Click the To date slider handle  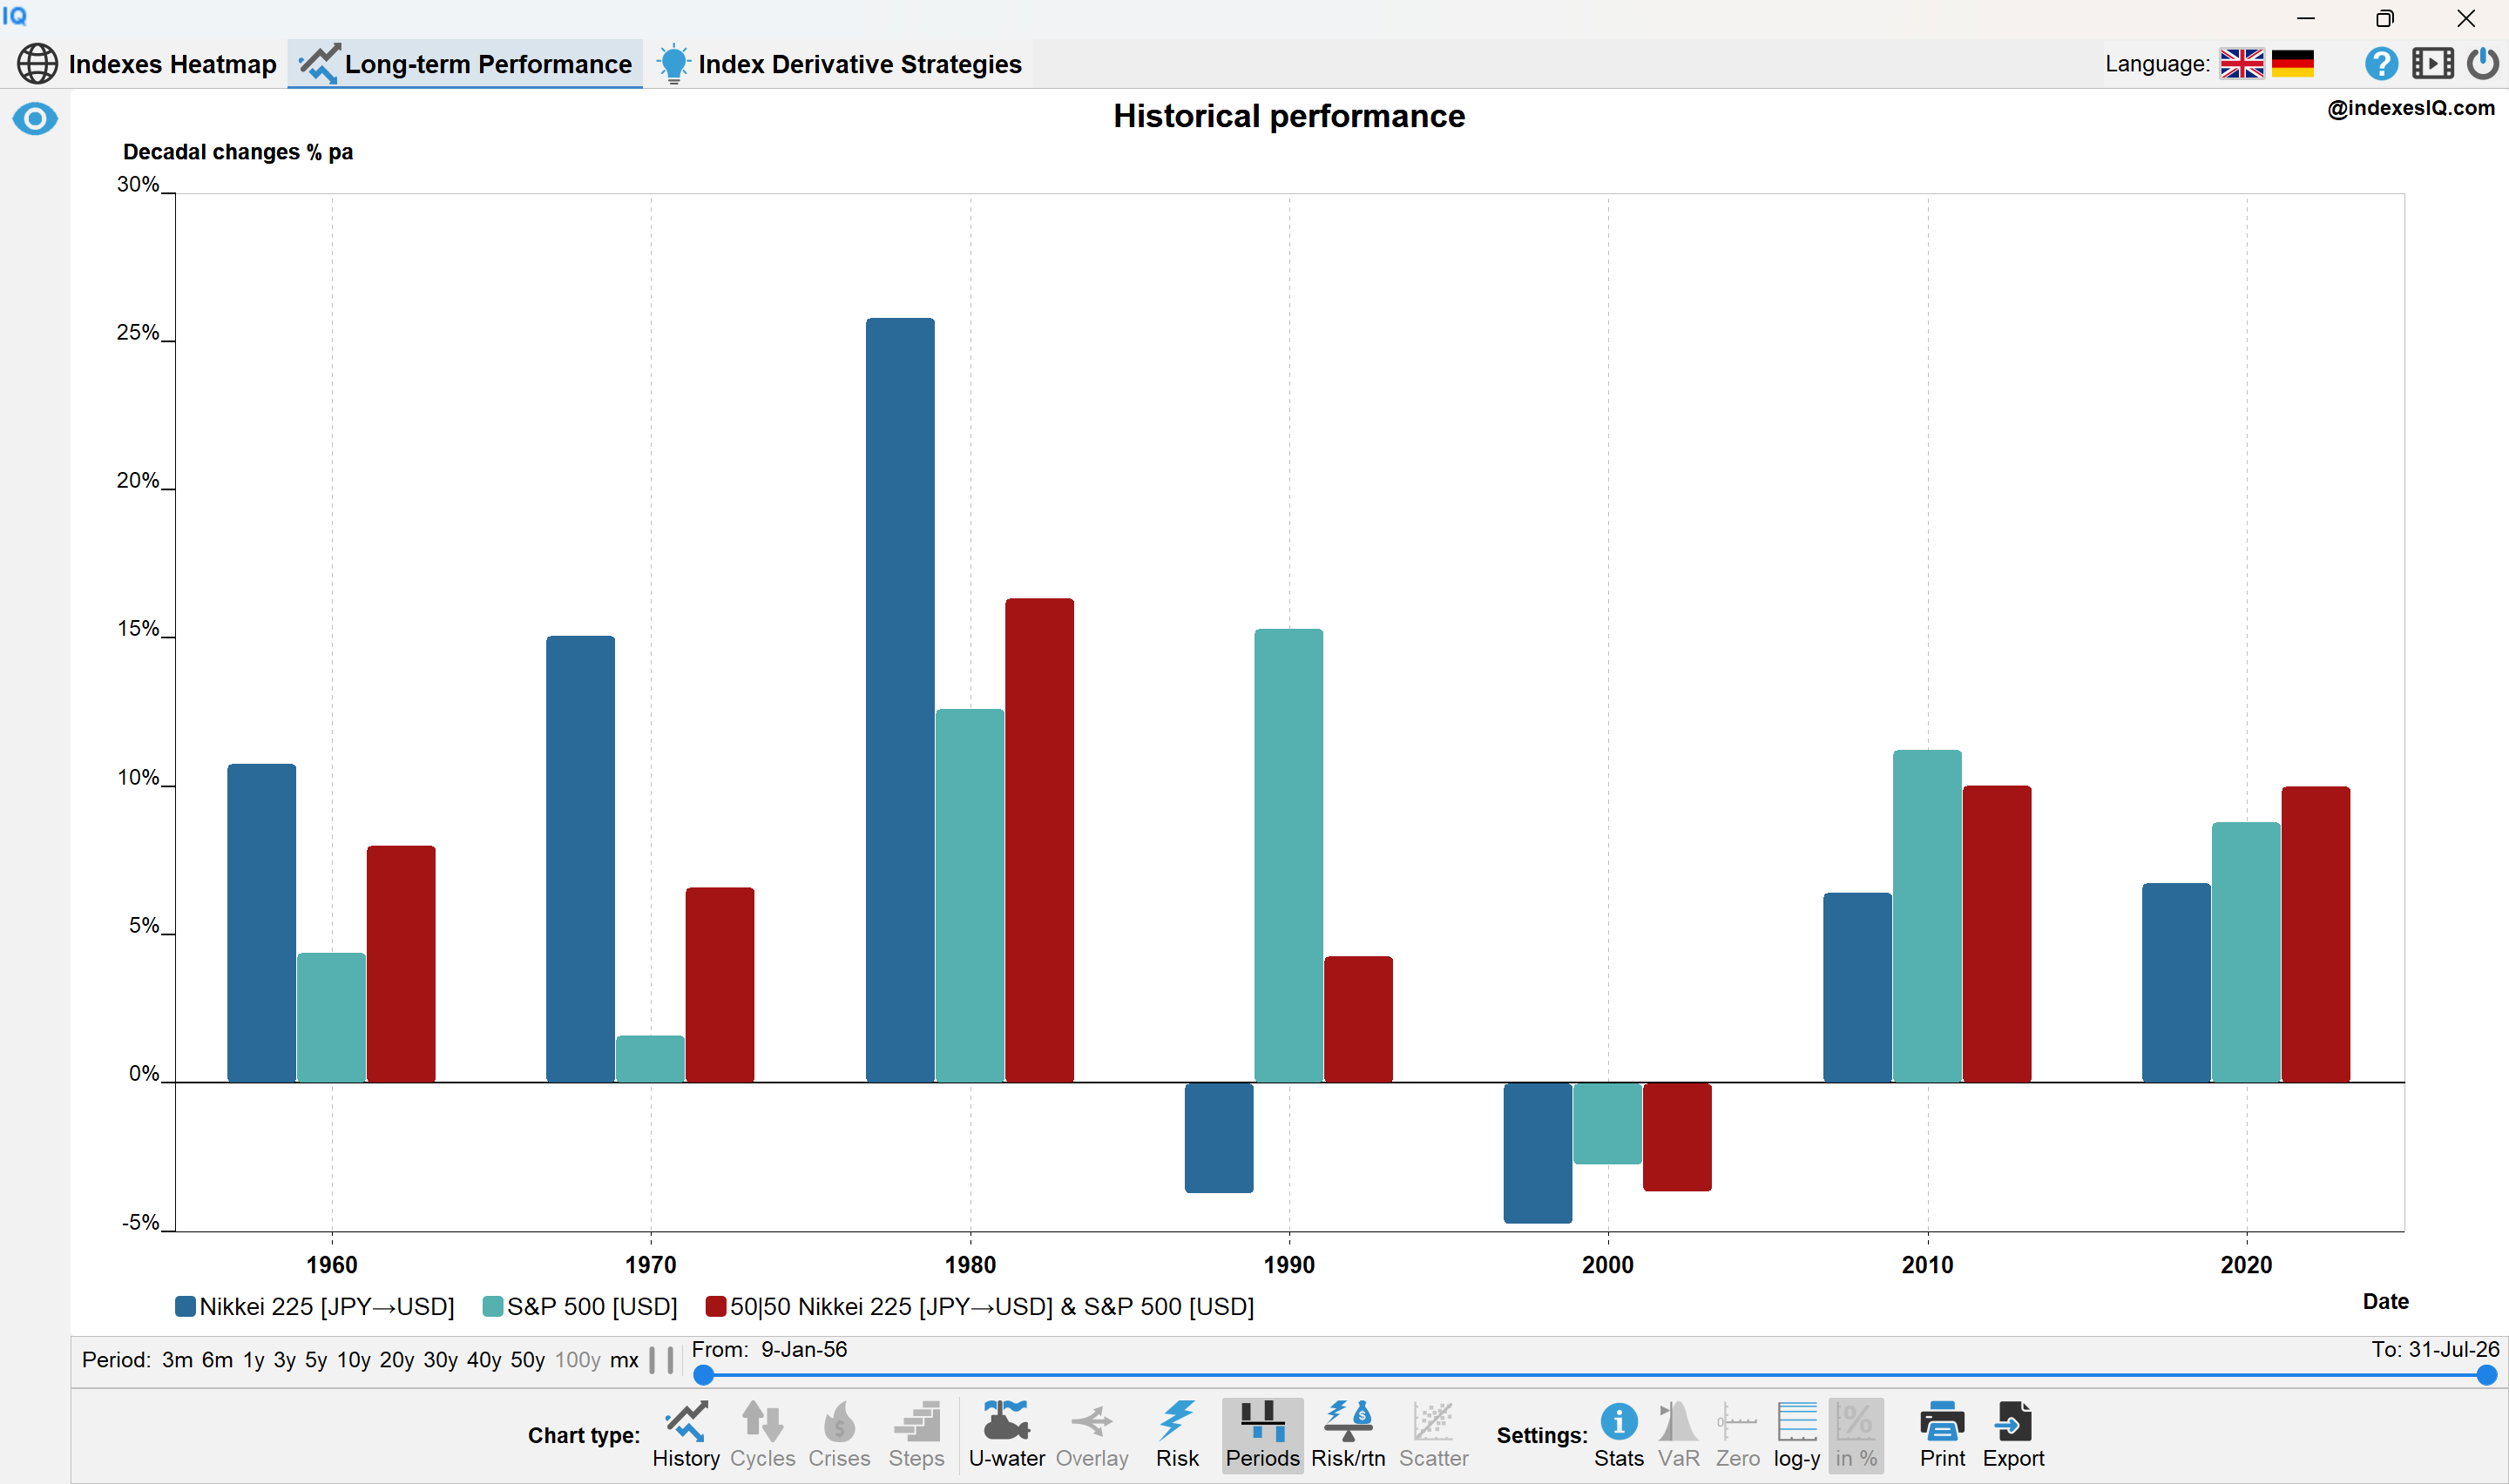tap(2486, 1376)
